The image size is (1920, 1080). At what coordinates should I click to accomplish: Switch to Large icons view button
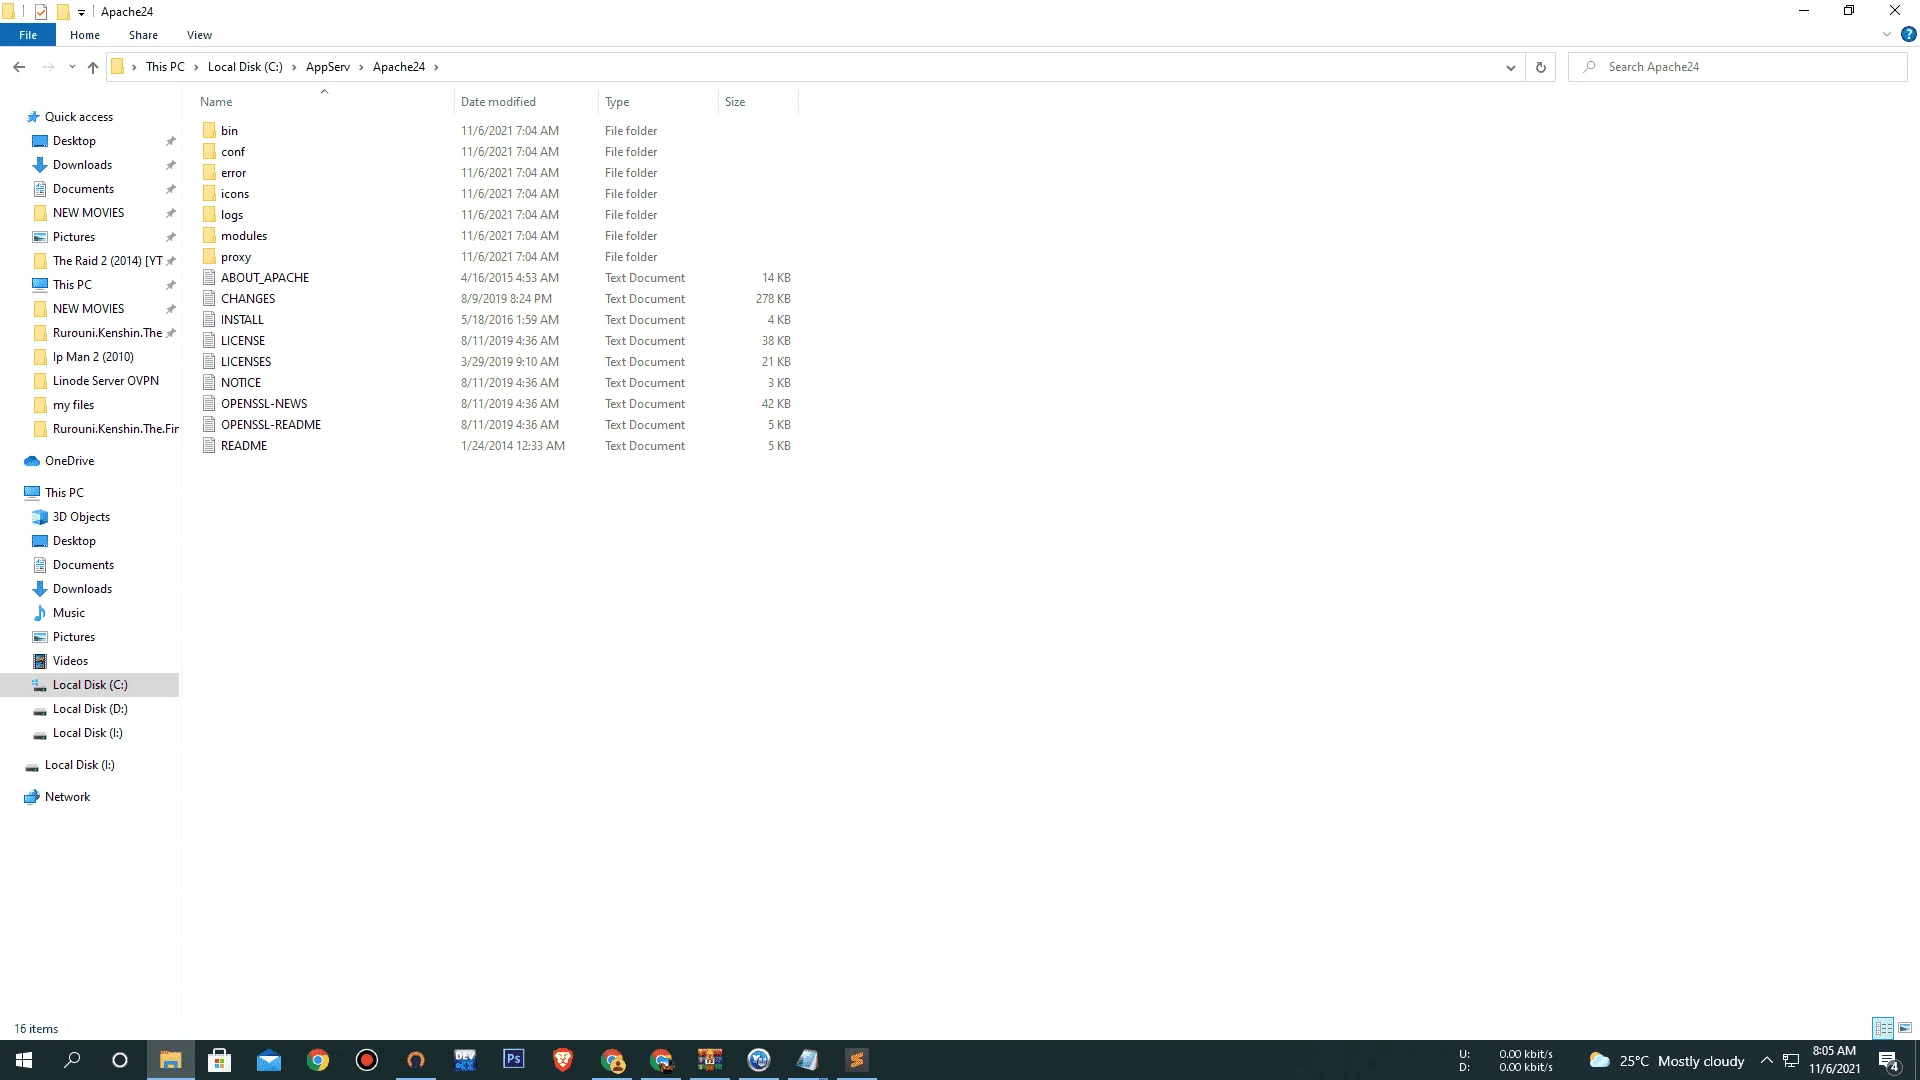pos(1905,1028)
